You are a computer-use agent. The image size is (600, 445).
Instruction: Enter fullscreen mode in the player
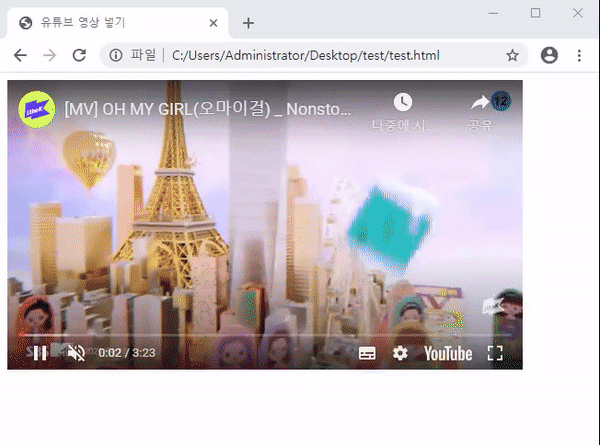495,353
